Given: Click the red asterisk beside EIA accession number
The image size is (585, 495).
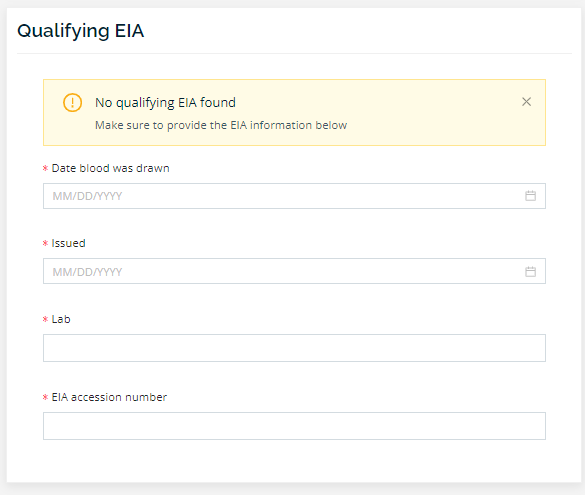Looking at the screenshot, I should [x=46, y=397].
